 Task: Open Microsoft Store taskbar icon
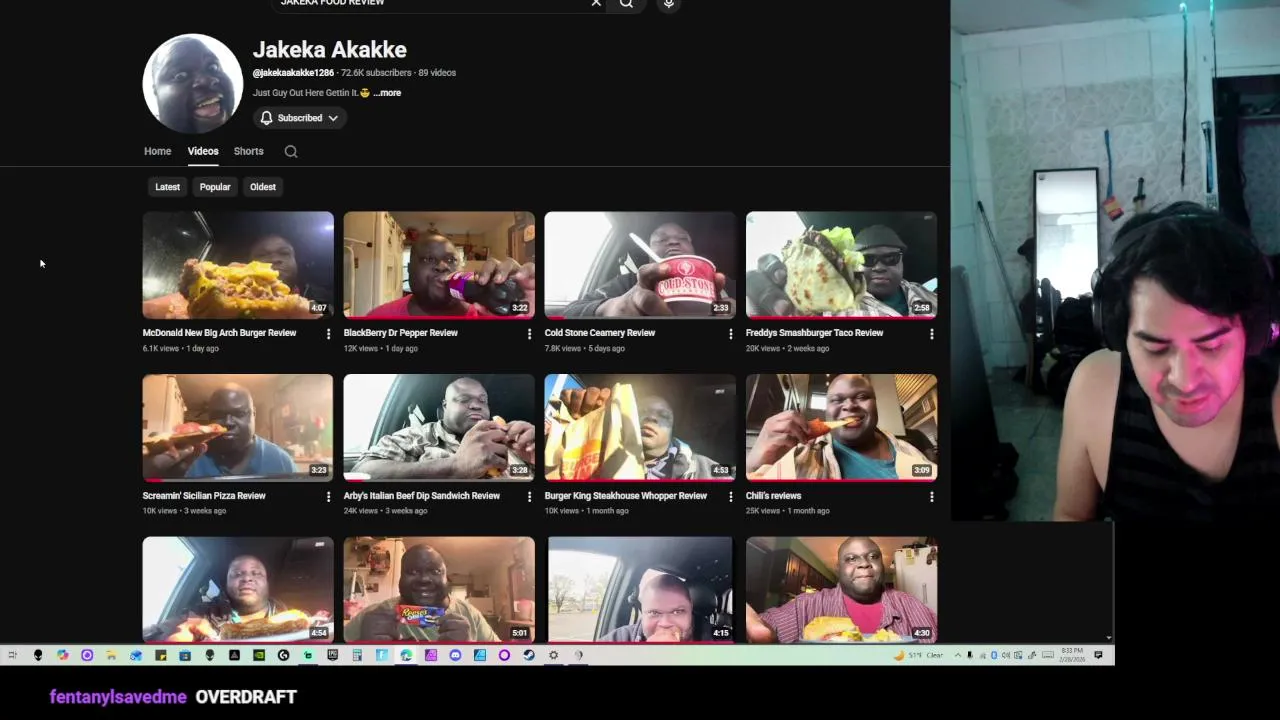(x=185, y=655)
